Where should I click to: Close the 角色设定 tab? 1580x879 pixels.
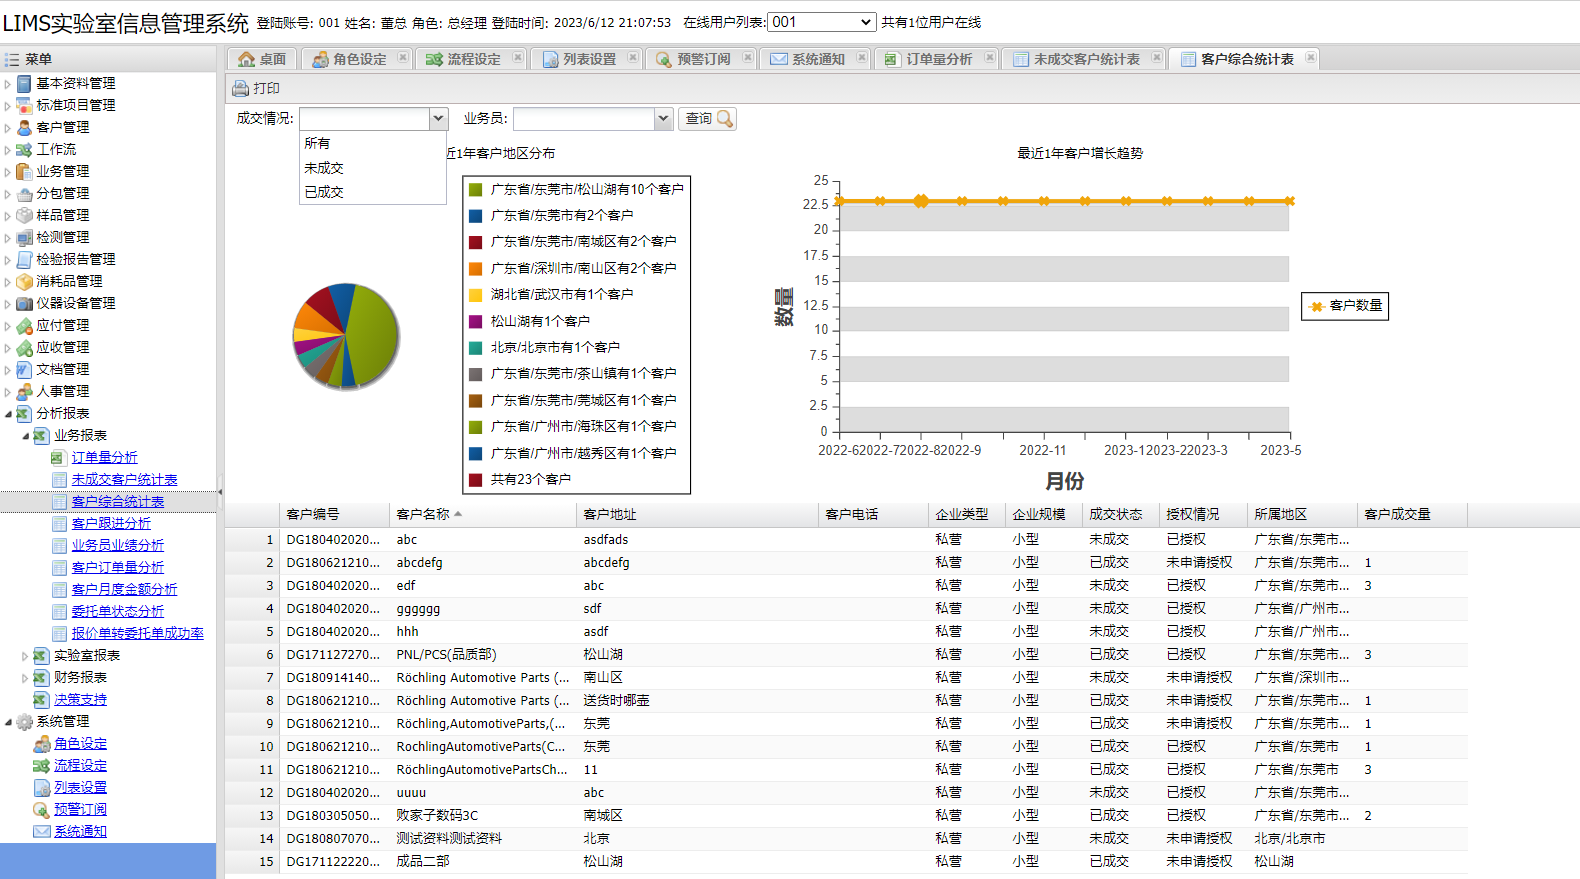402,58
